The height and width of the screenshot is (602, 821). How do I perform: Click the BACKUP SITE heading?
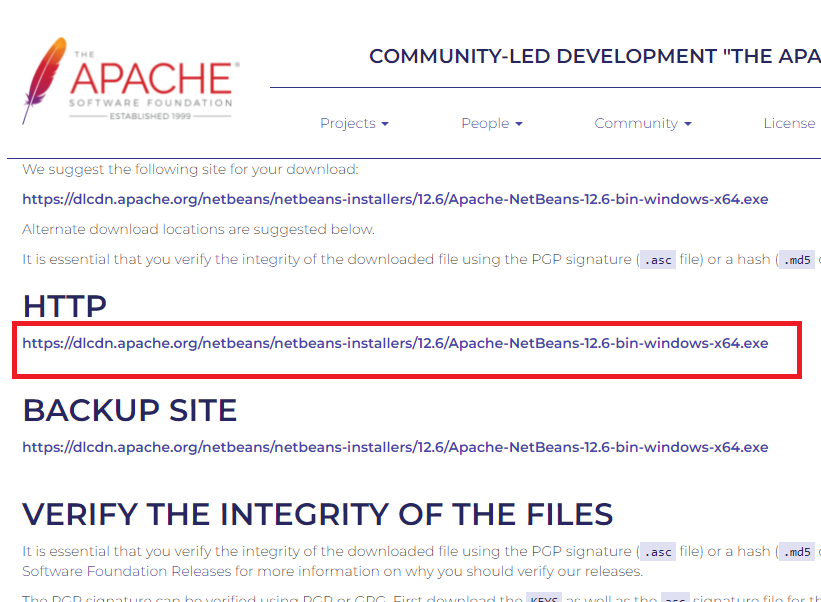(x=130, y=410)
